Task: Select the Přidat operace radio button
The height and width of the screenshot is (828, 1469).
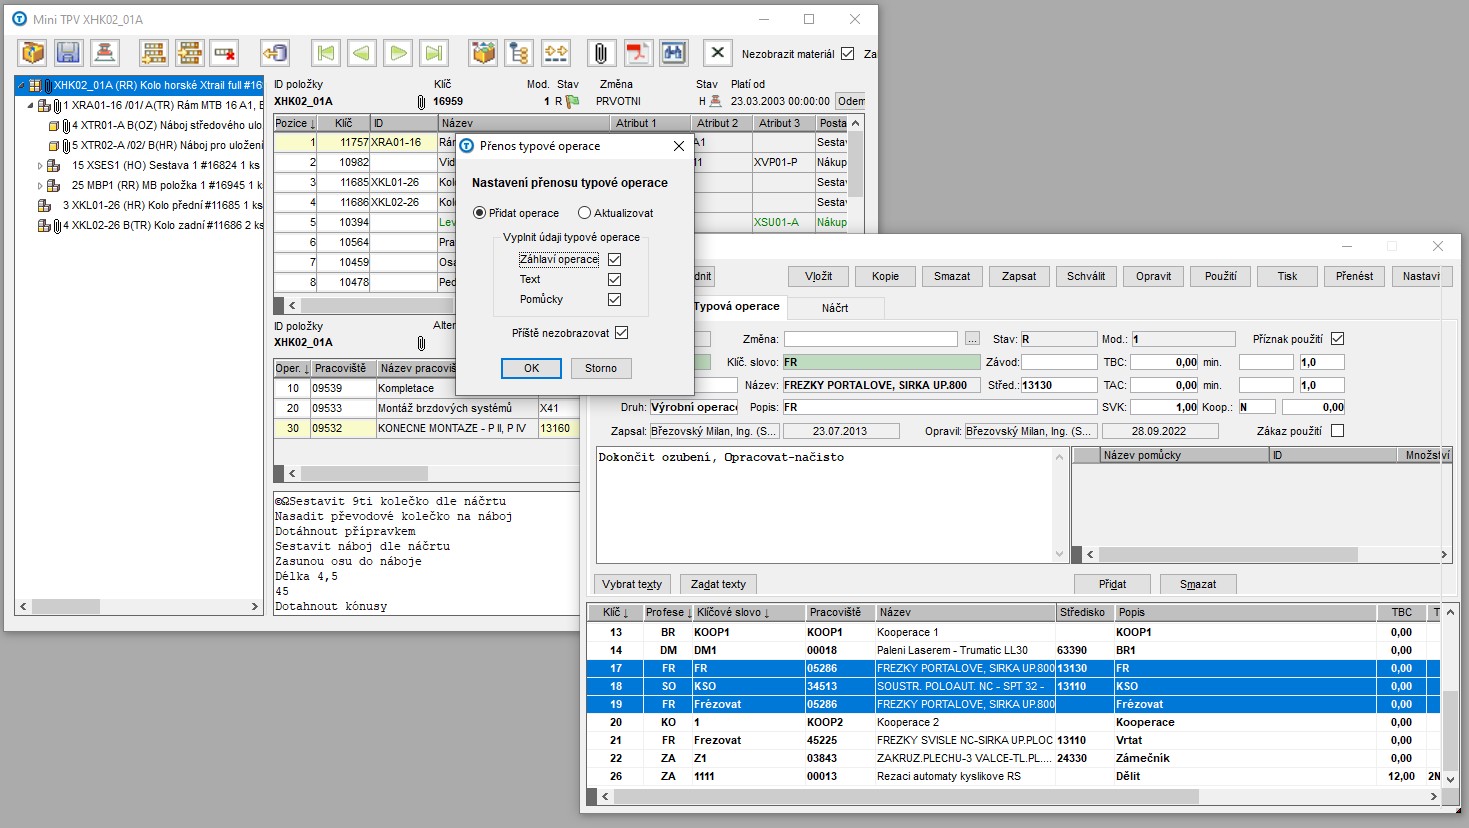Action: [x=479, y=213]
